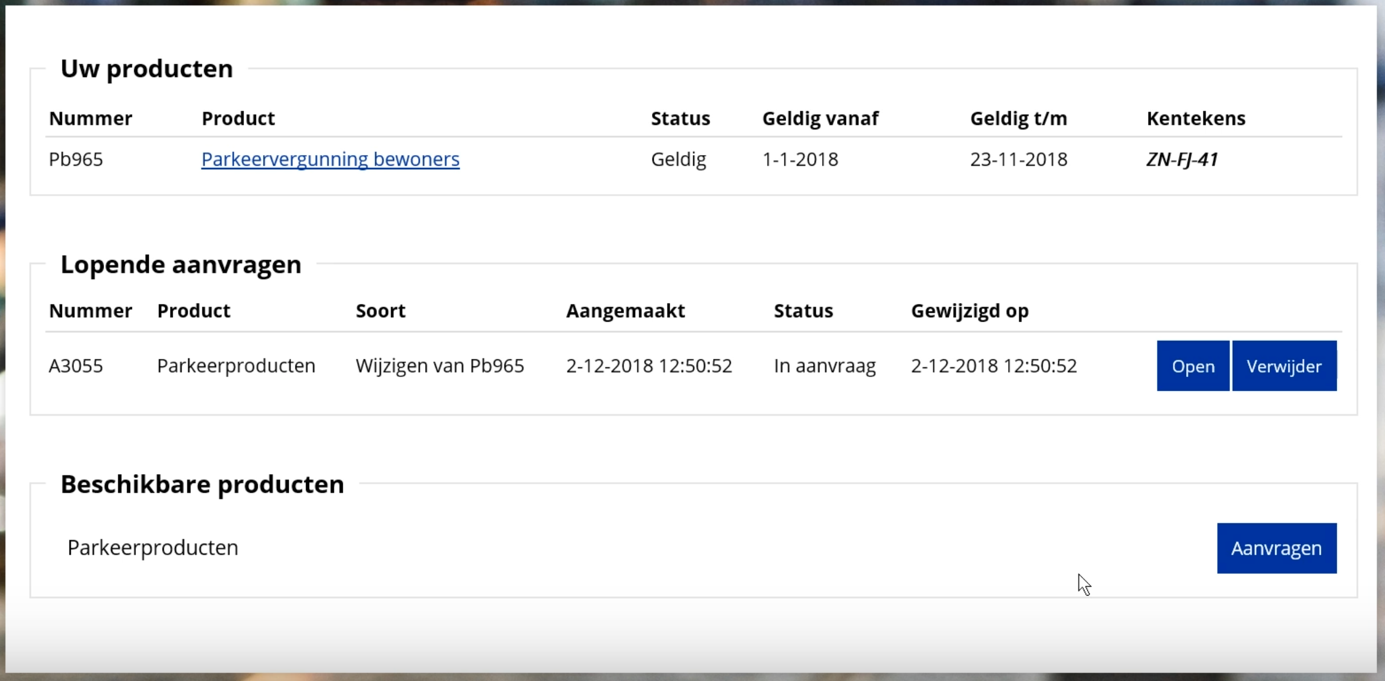The width and height of the screenshot is (1385, 681).
Task: Click the Soort column header
Action: (x=380, y=311)
